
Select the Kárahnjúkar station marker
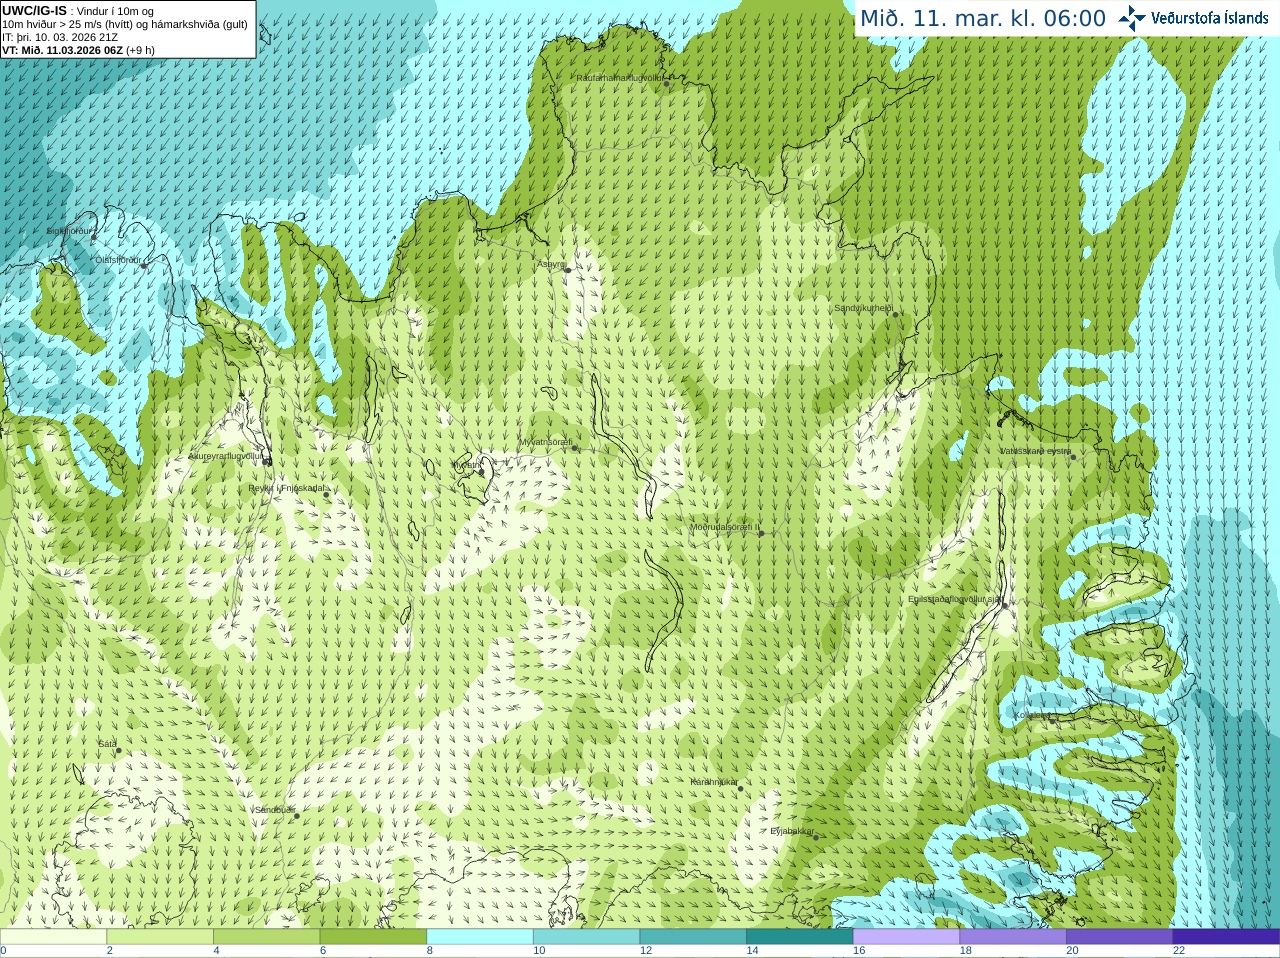click(741, 788)
